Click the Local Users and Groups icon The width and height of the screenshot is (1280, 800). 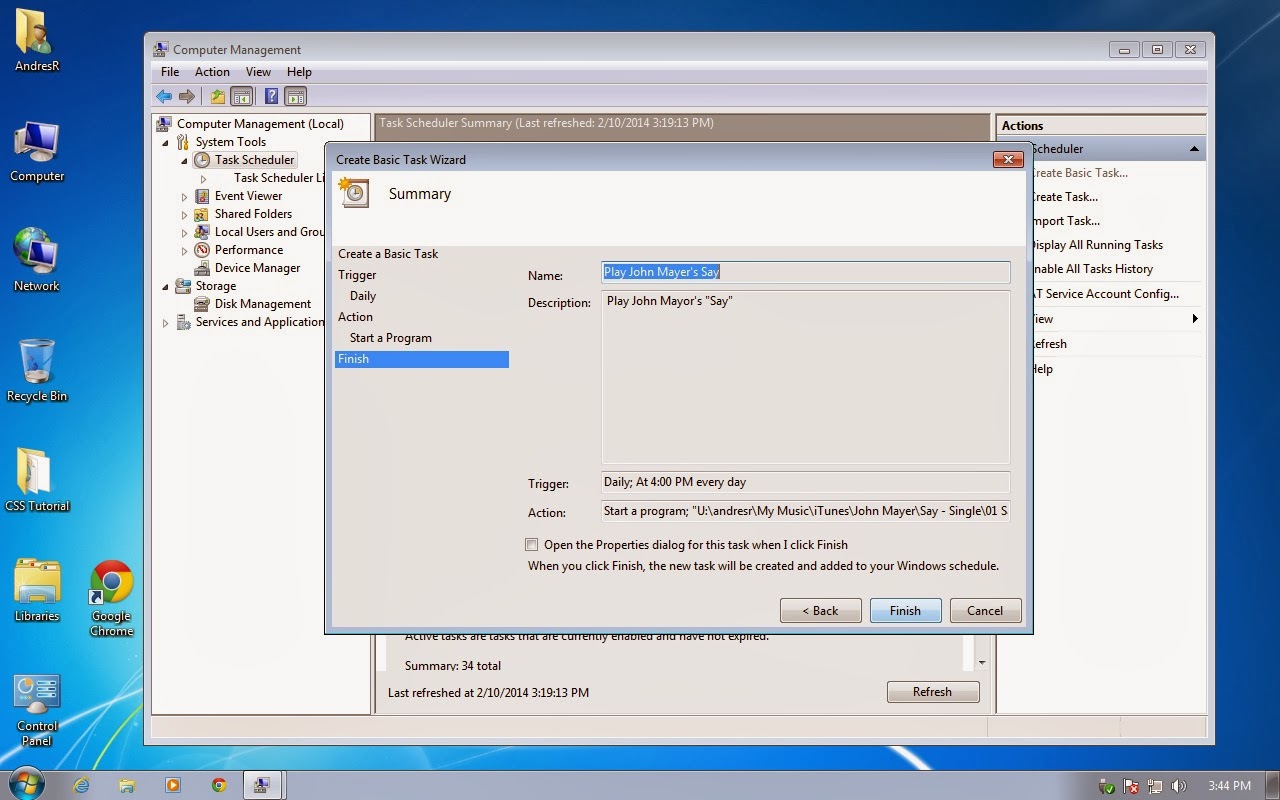pyautogui.click(x=203, y=232)
